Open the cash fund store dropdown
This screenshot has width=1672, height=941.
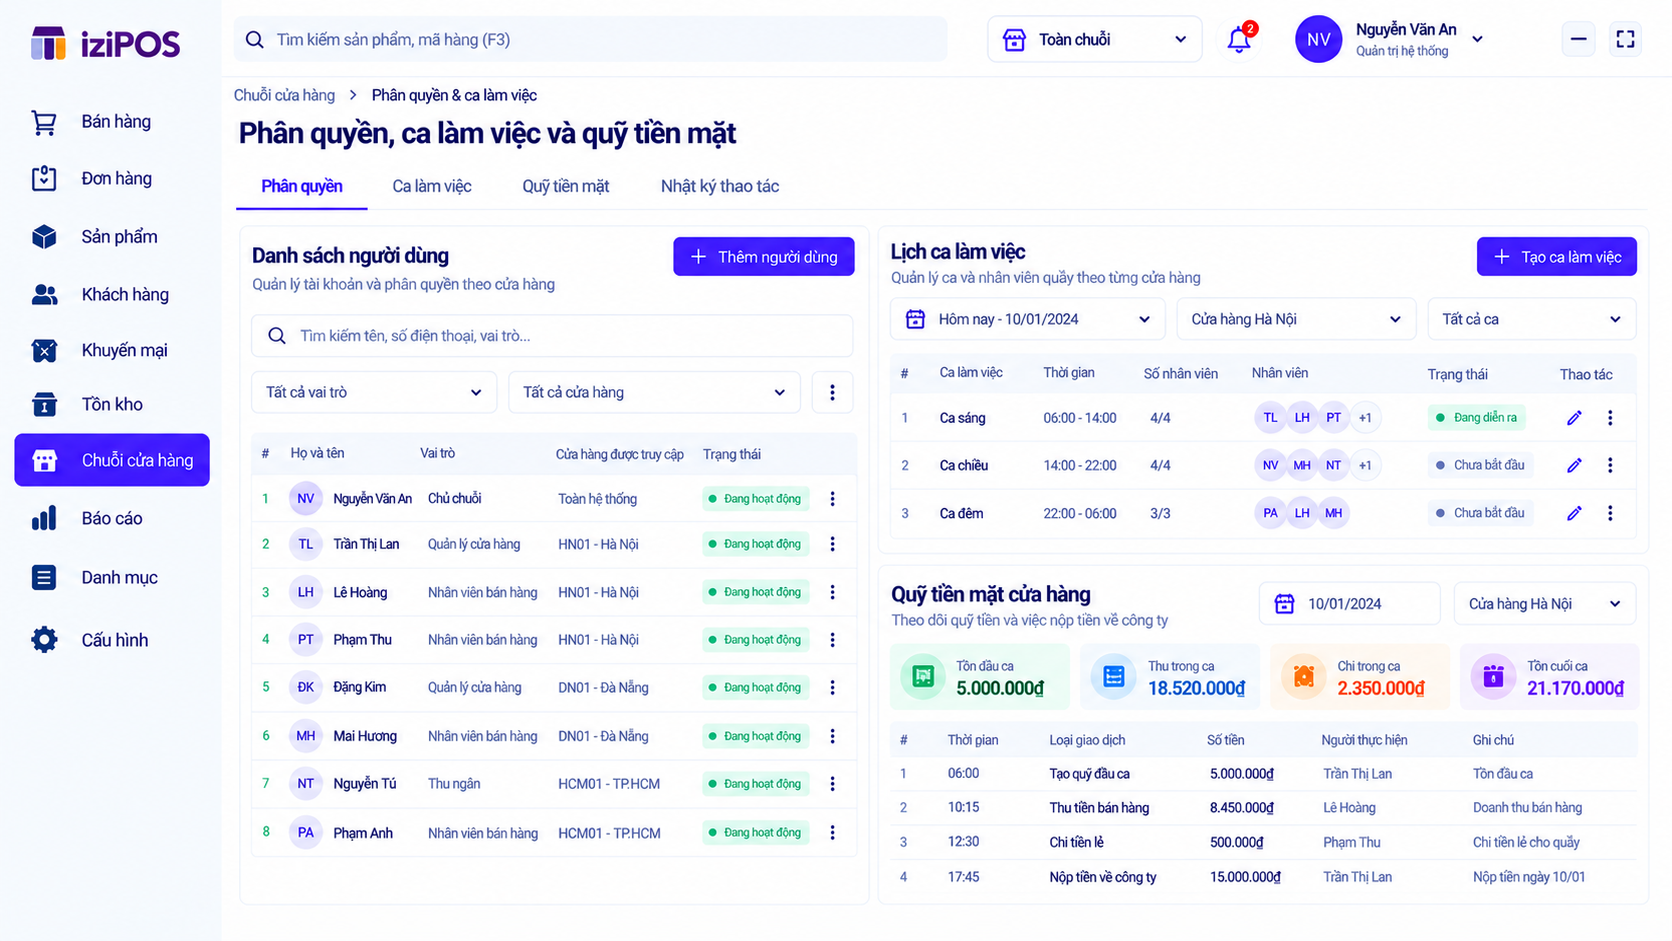(x=1544, y=604)
